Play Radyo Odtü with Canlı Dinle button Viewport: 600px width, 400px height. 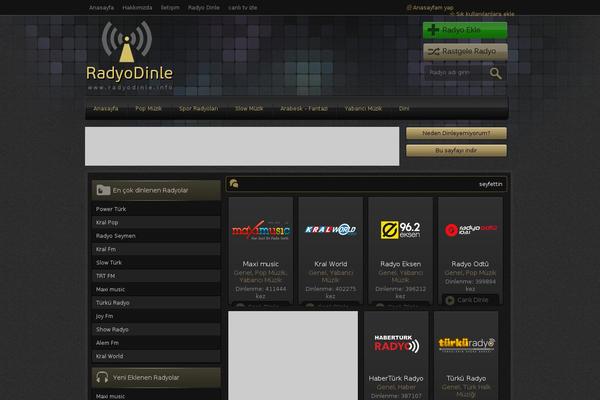(470, 300)
